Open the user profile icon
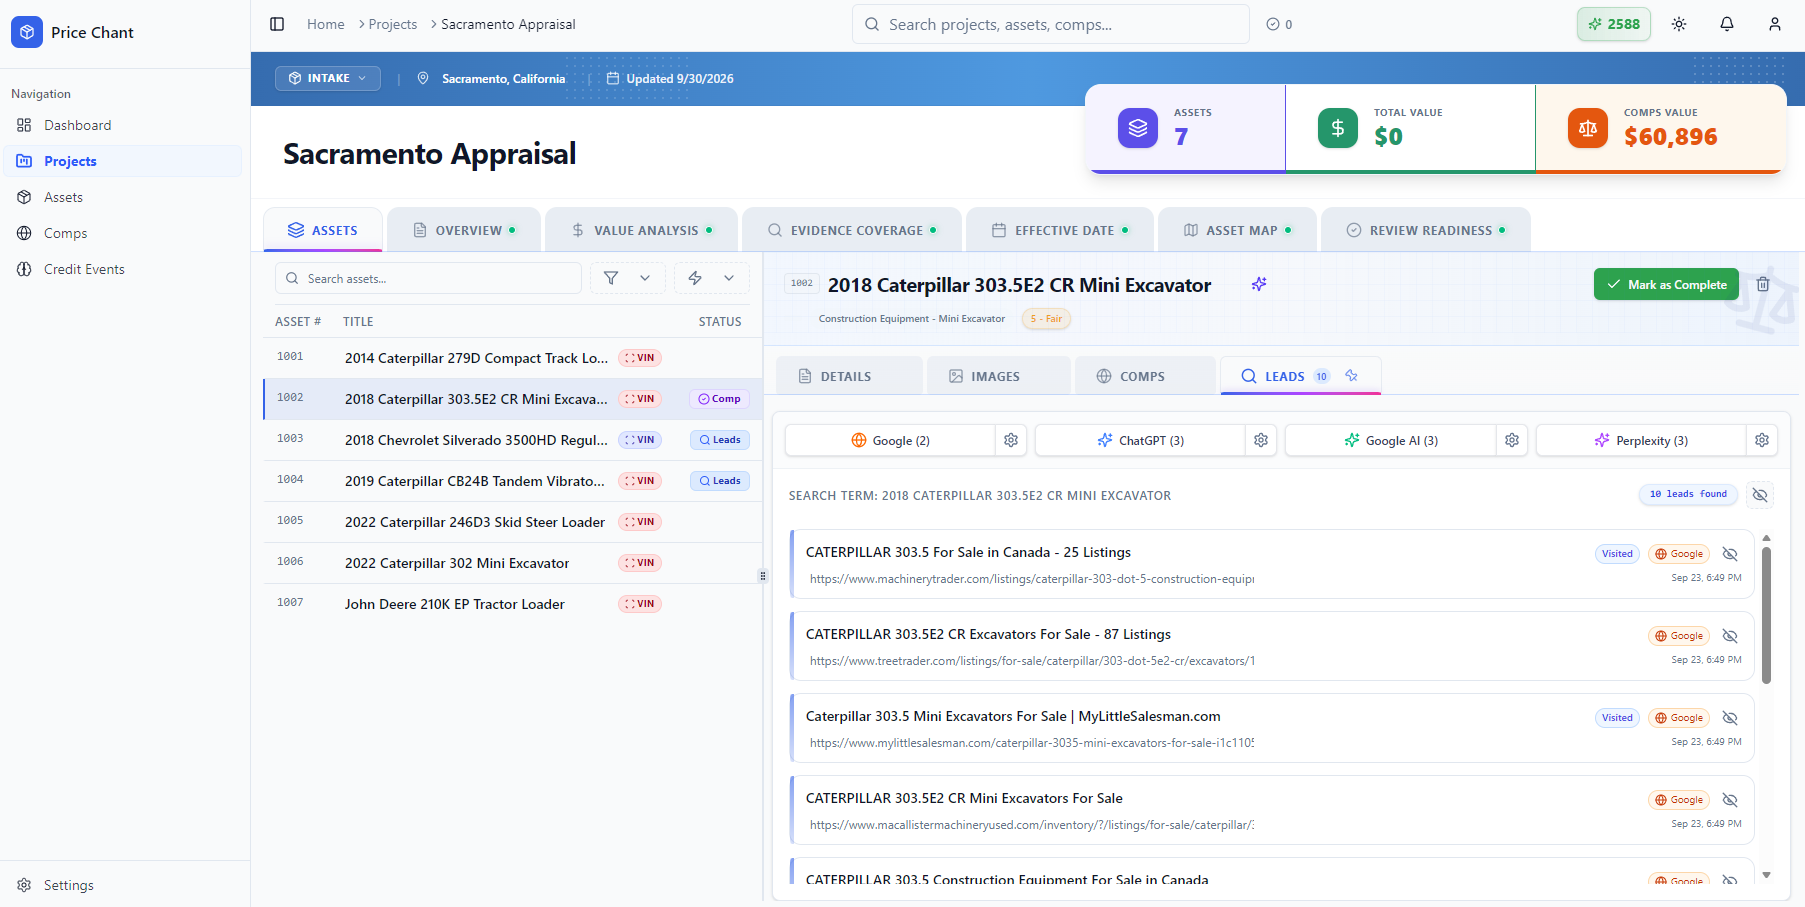Screen dimensions: 1805x907 [1775, 24]
